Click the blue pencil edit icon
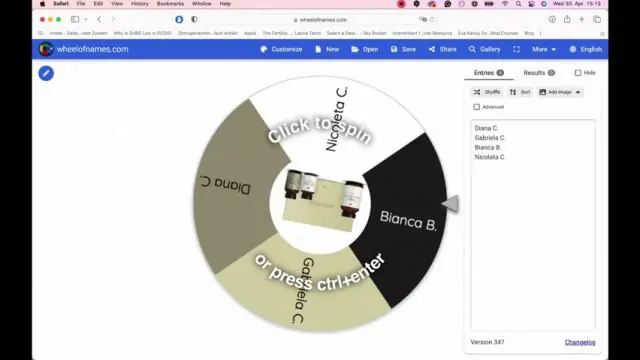The height and width of the screenshot is (360, 640). tap(46, 73)
